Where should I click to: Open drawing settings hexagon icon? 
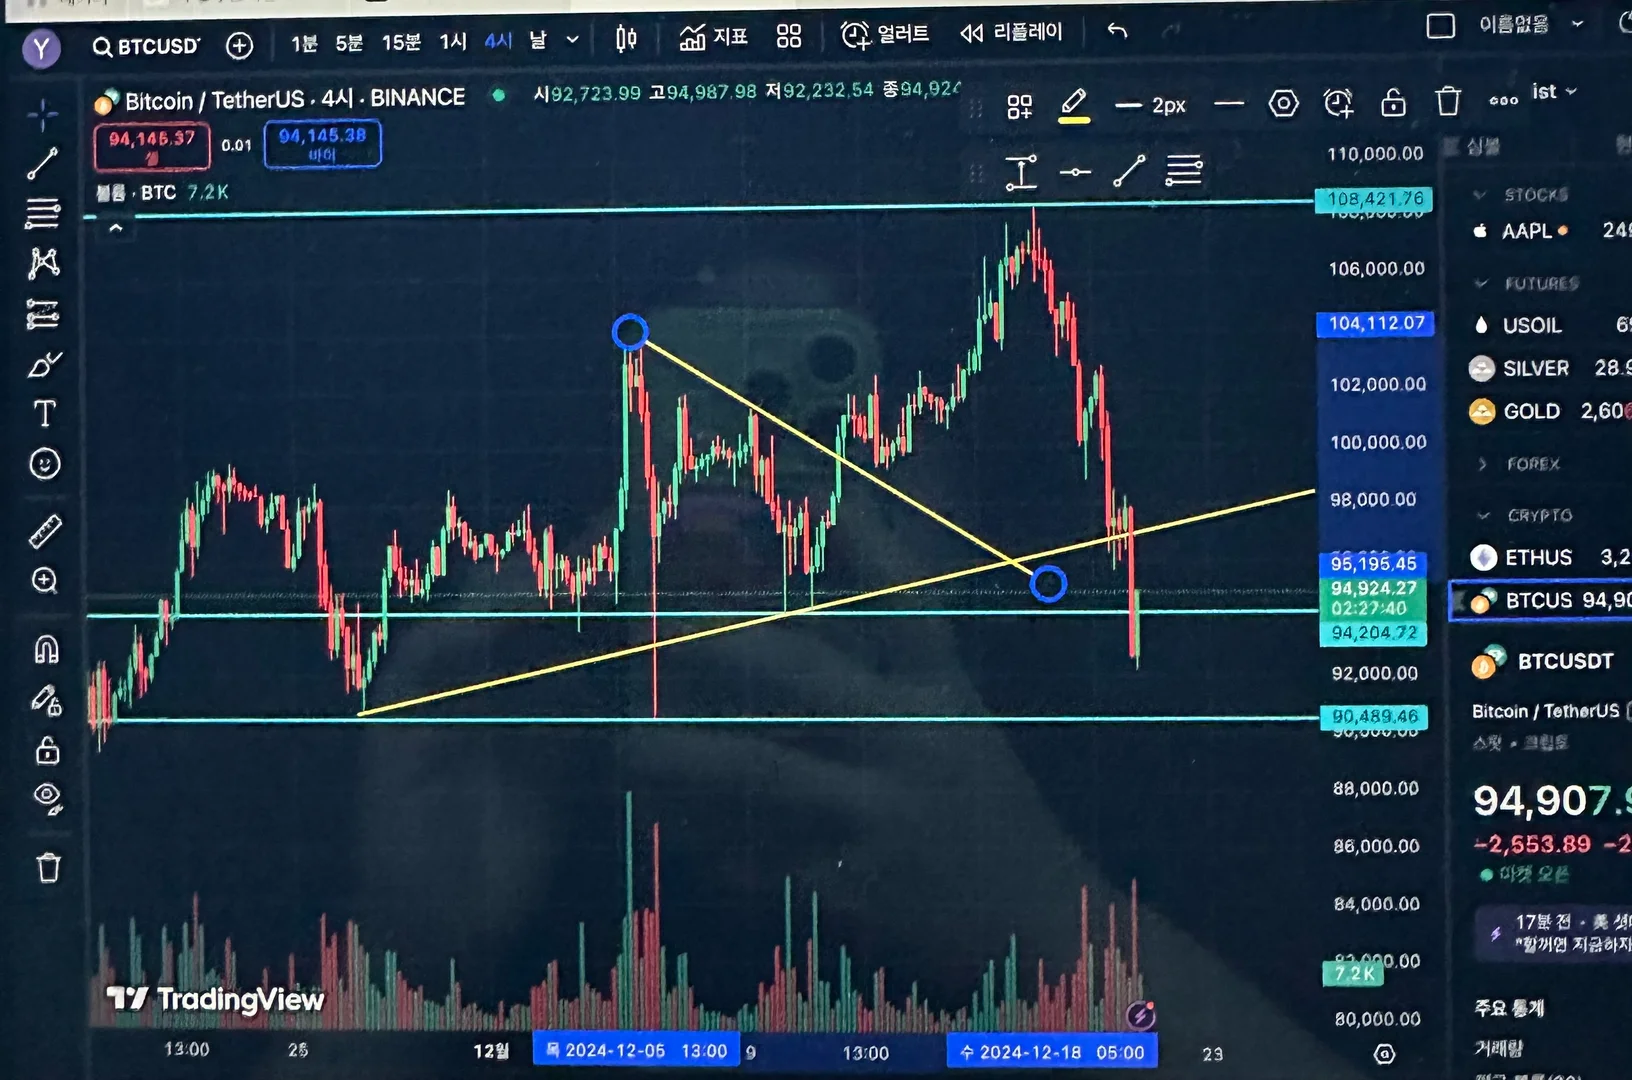1283,103
